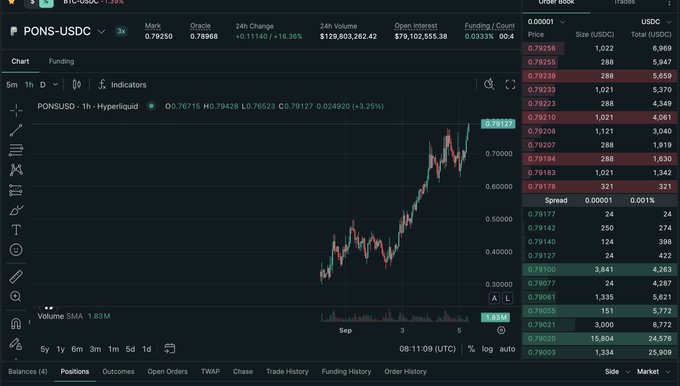Select the 1h timeframe
The width and height of the screenshot is (680, 386).
29,85
